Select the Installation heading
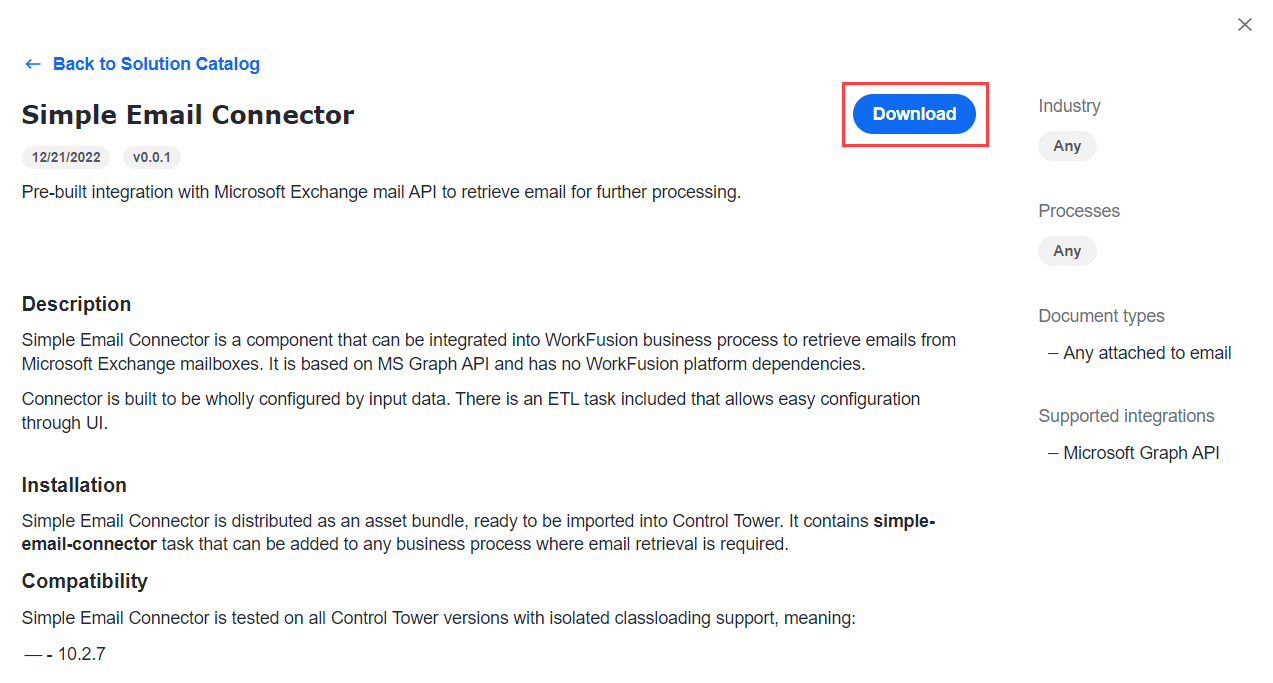The width and height of the screenshot is (1273, 683). tap(74, 485)
